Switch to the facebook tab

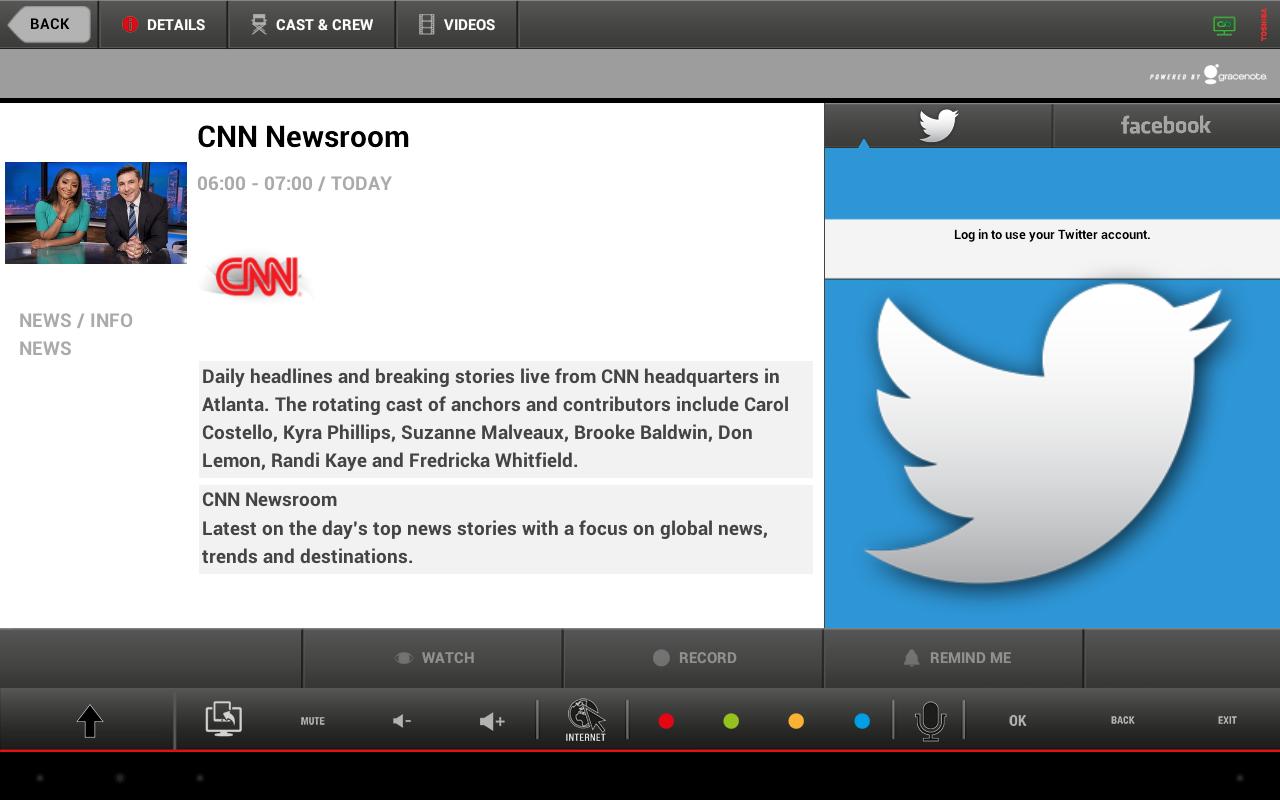pos(1166,125)
